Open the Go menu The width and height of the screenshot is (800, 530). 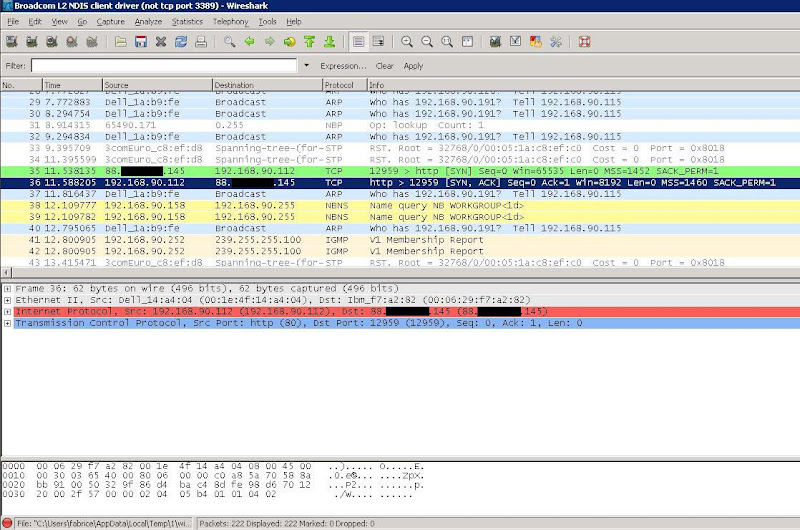(x=82, y=21)
